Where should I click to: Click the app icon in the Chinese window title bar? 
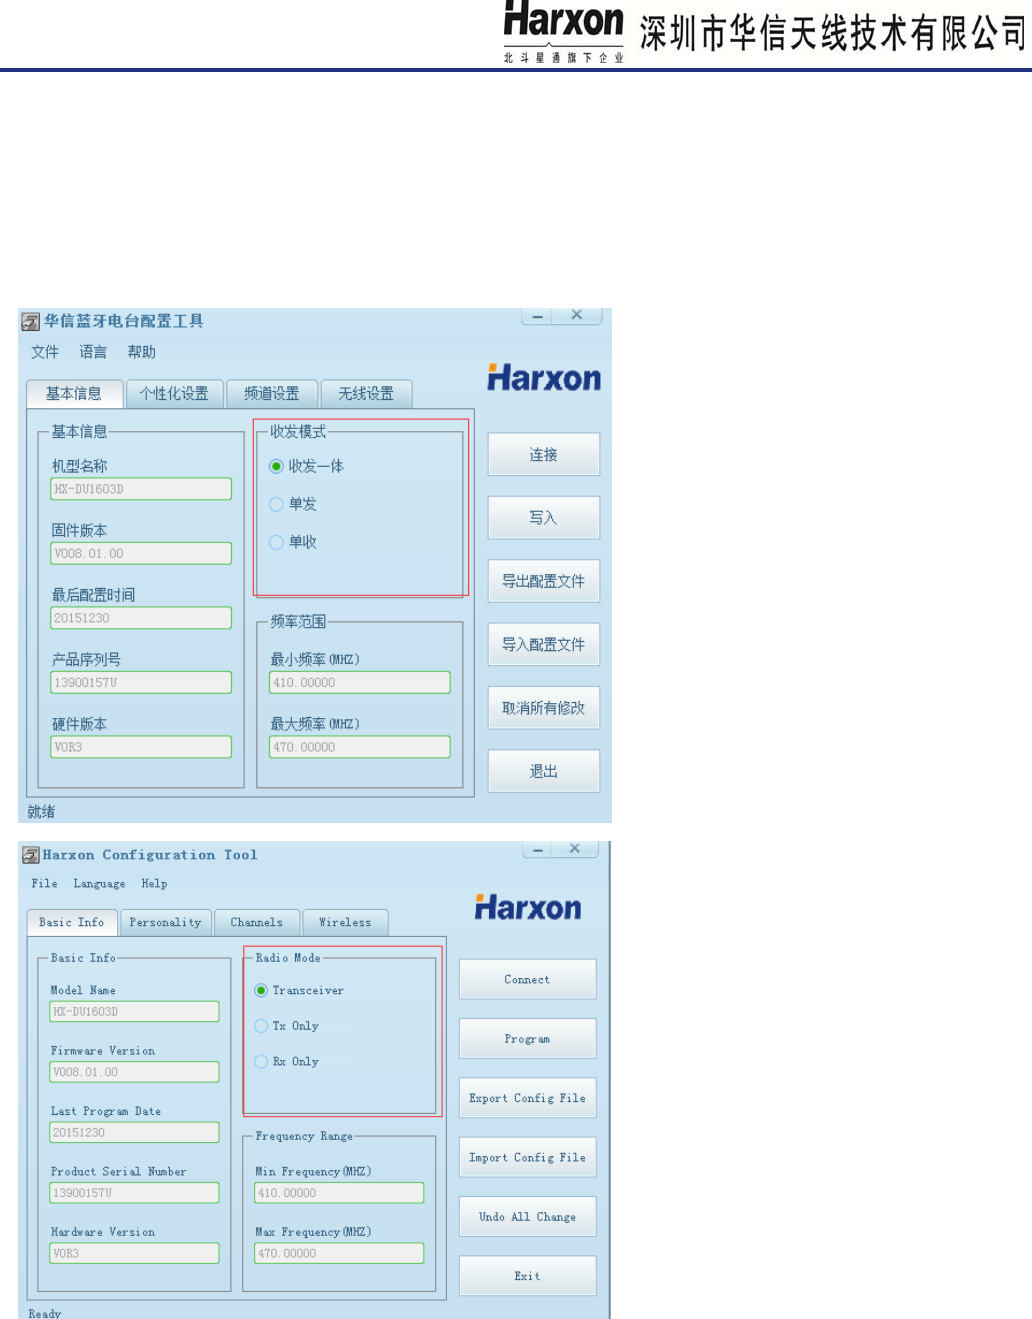31,321
